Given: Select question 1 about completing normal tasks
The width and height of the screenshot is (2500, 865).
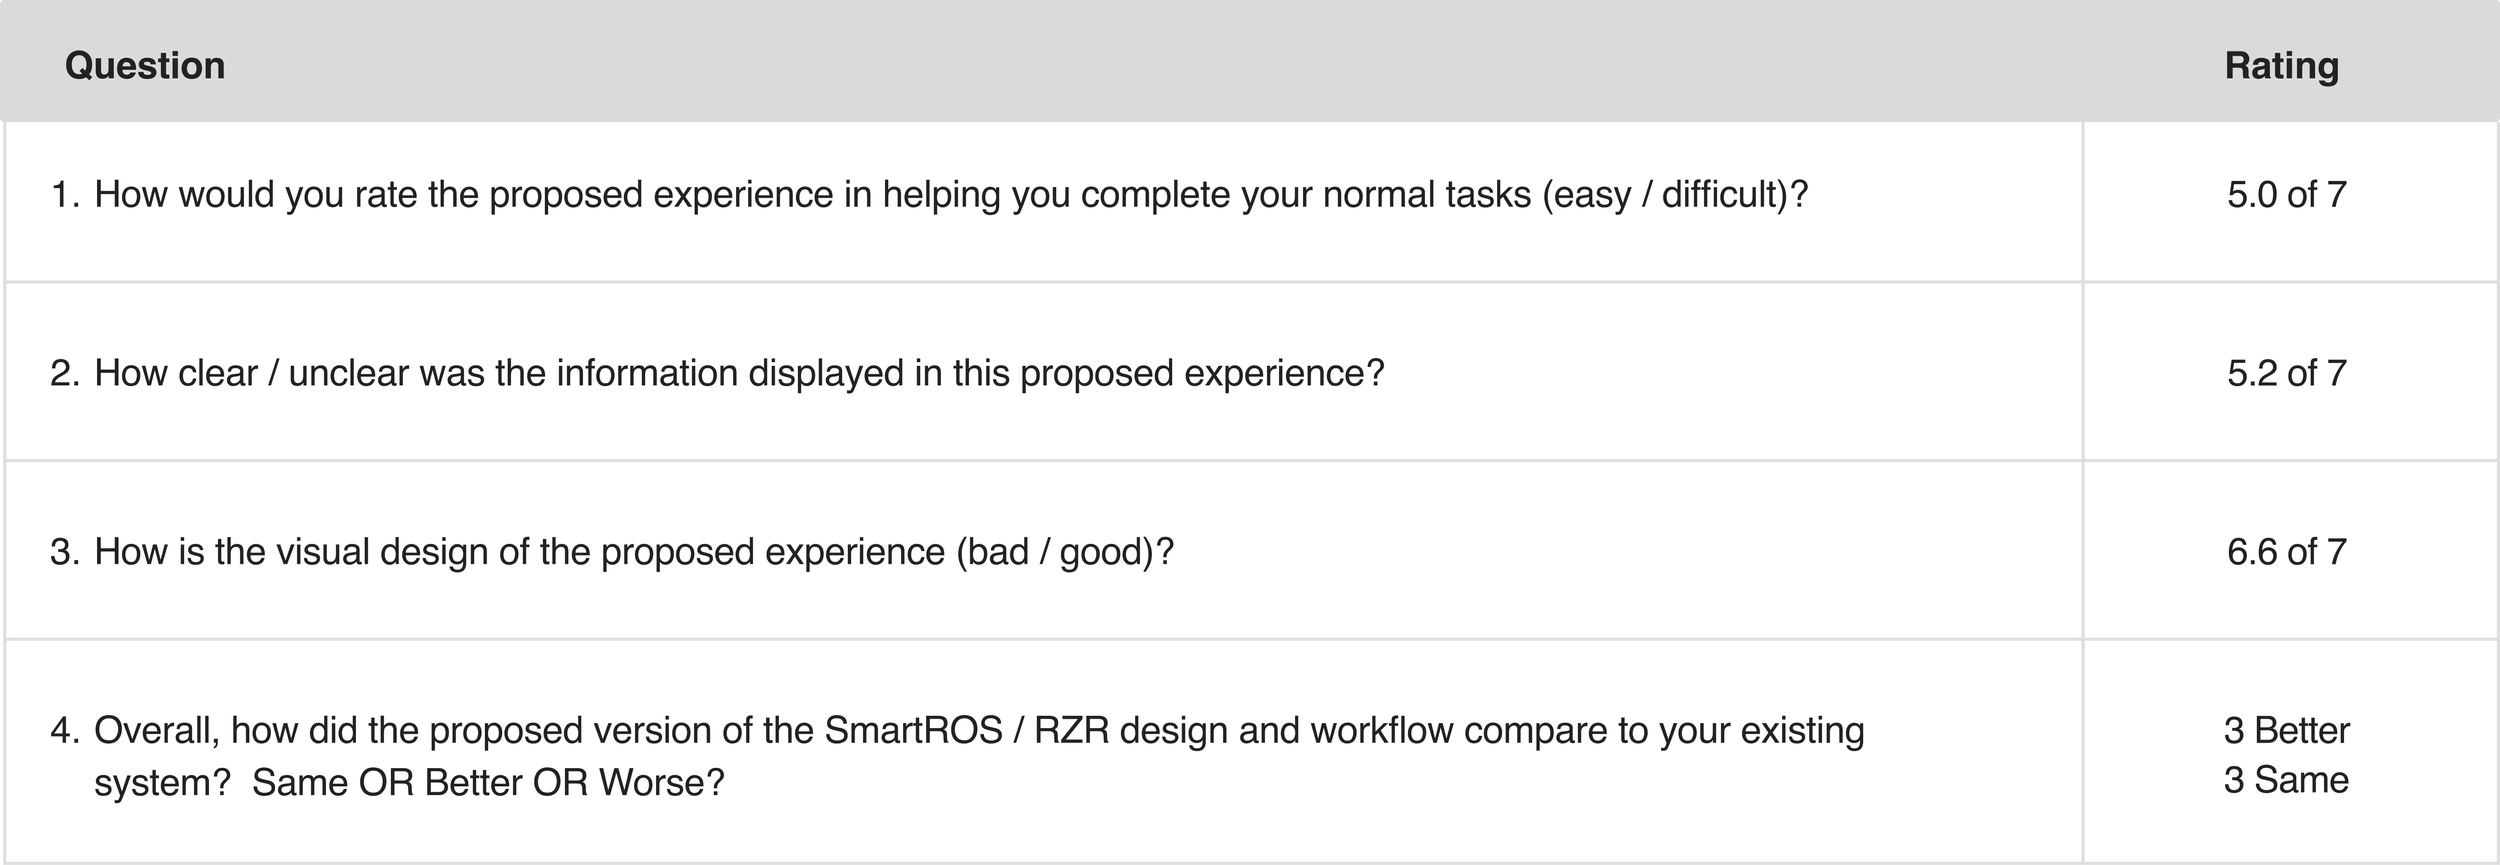Looking at the screenshot, I should pos(950,194).
